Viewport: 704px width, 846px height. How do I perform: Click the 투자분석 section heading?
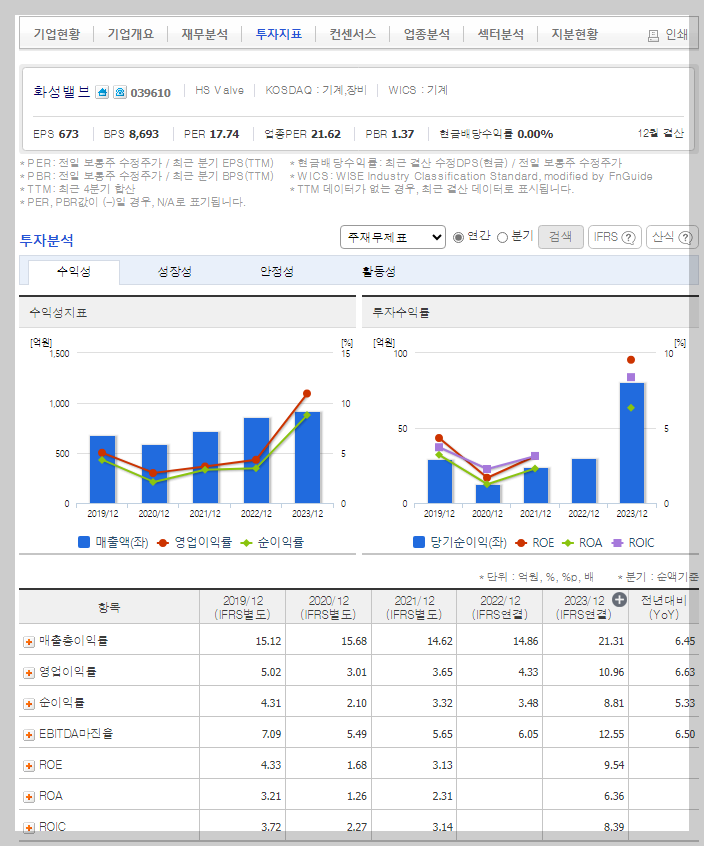(x=46, y=240)
